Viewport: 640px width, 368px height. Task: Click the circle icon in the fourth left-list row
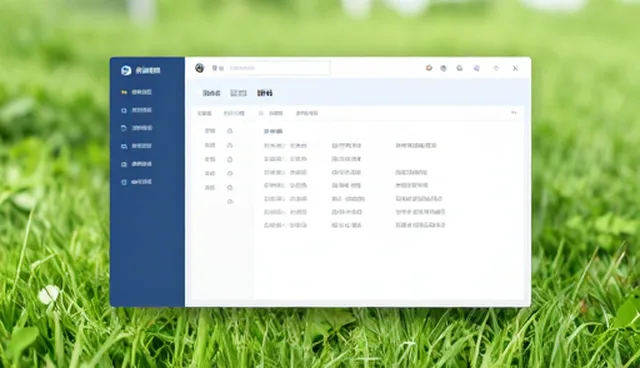point(230,173)
